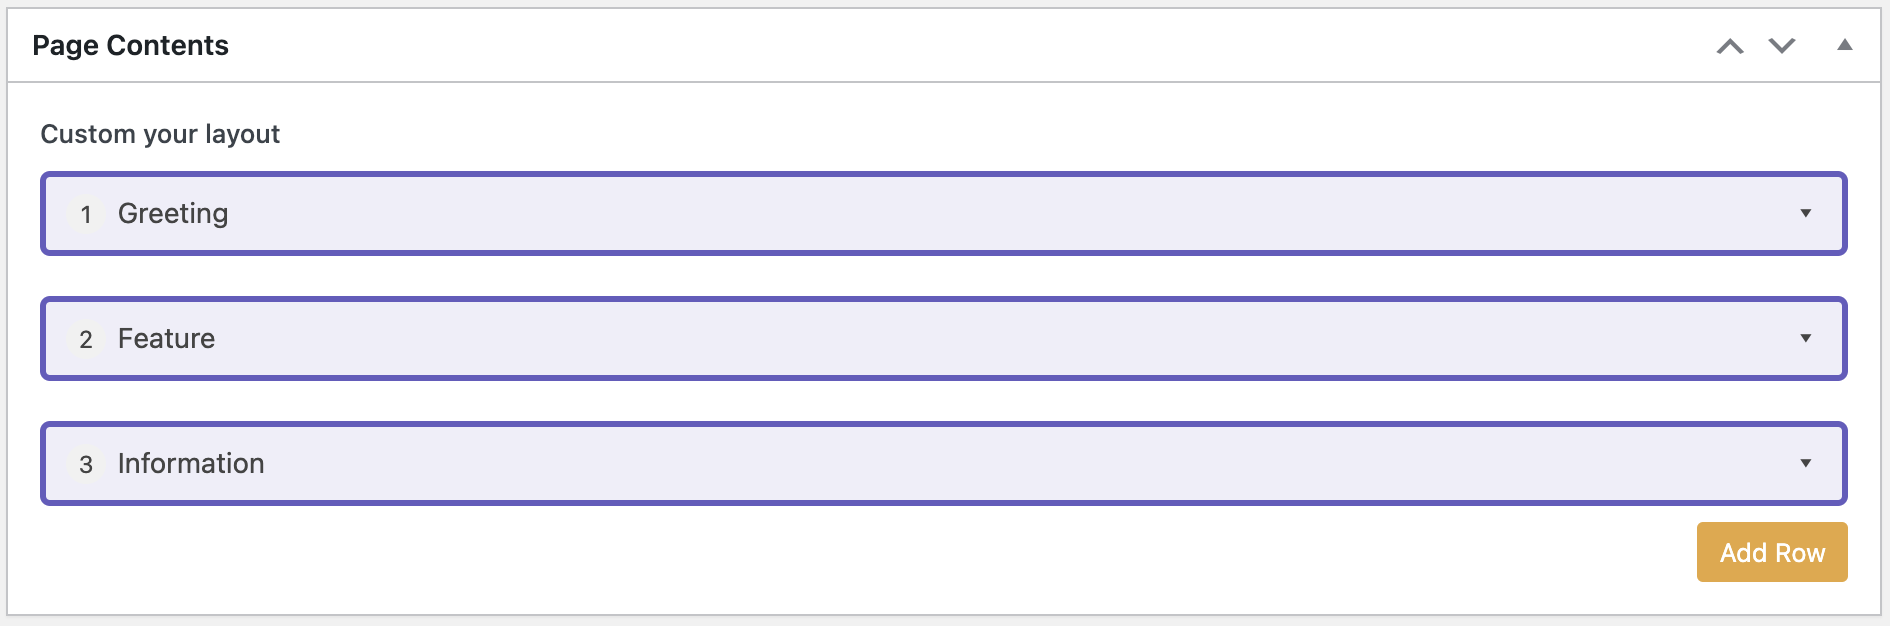Click the "Custom your layout" label
Viewport: 1890px width, 626px height.
click(160, 134)
